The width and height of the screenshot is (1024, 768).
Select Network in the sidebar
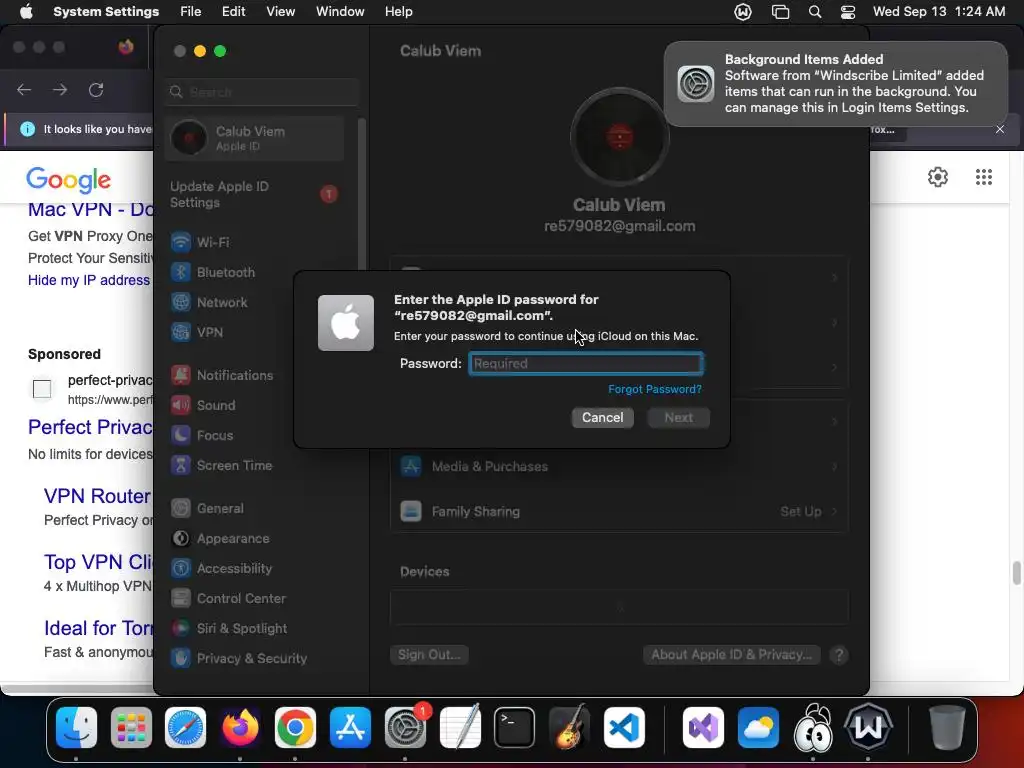pyautogui.click(x=255, y=302)
